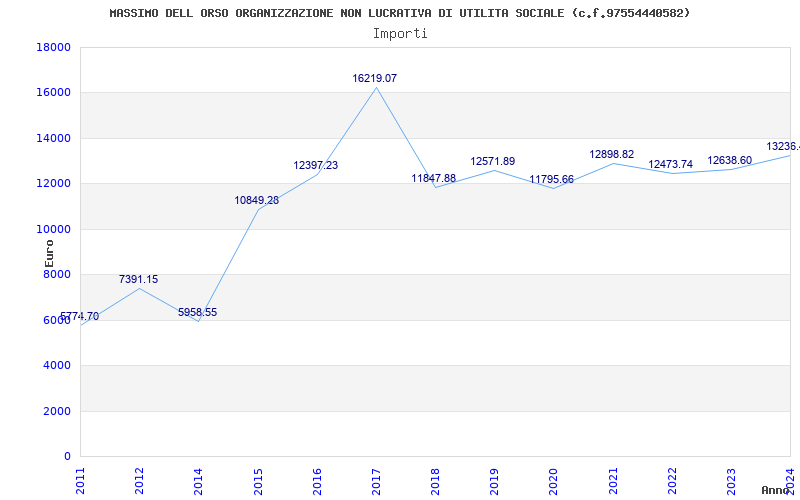Select the 2018 x-axis label
800x500 pixels.
(x=435, y=481)
